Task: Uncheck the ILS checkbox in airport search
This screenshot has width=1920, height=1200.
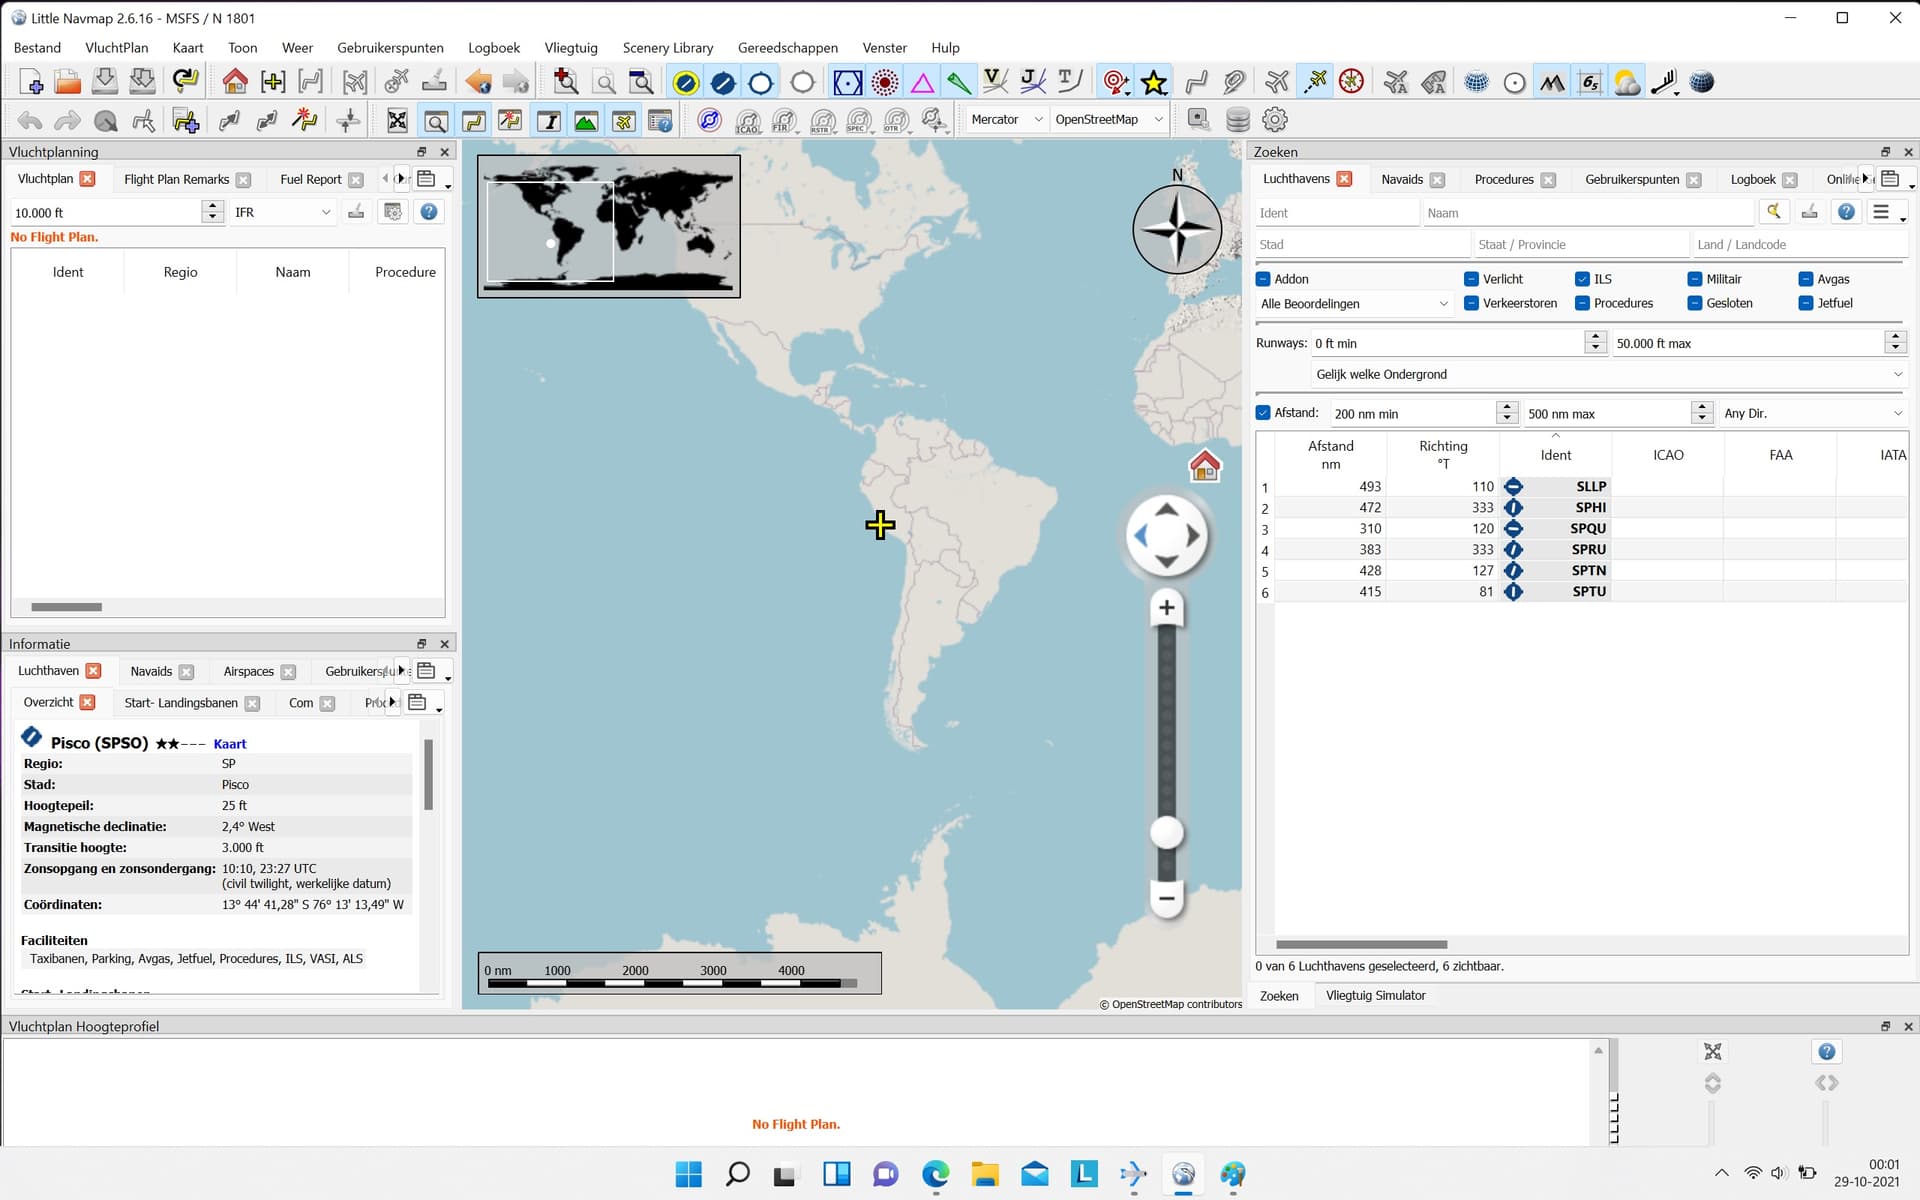Action: [1583, 279]
